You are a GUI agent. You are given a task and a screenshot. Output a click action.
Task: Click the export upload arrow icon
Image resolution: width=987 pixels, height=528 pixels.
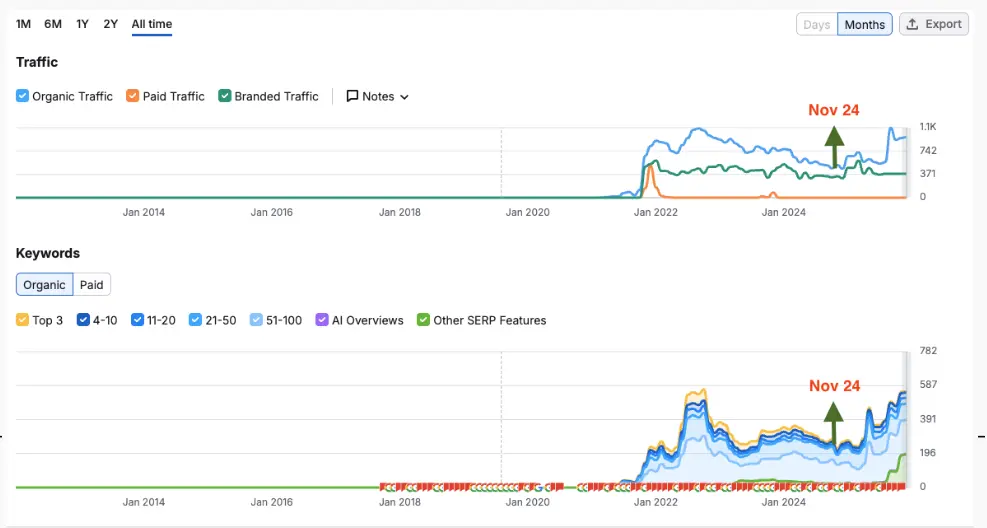(912, 24)
